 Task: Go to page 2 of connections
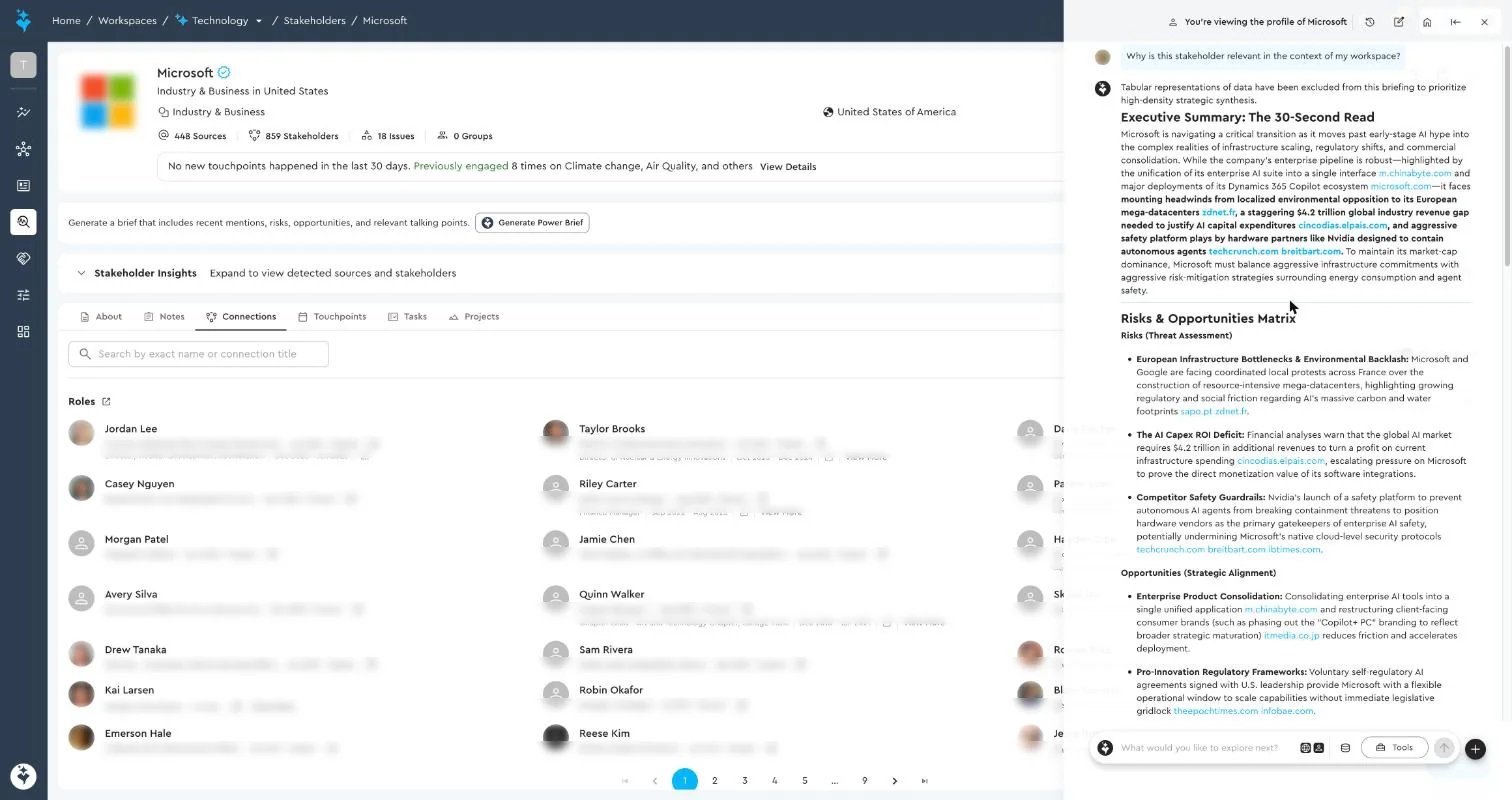(x=715, y=781)
